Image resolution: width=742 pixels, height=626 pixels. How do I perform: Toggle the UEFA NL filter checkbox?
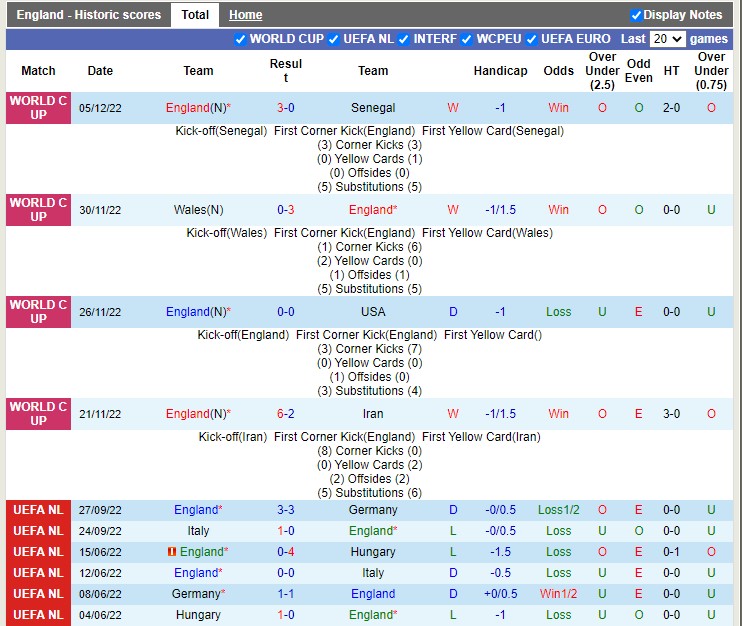(334, 39)
